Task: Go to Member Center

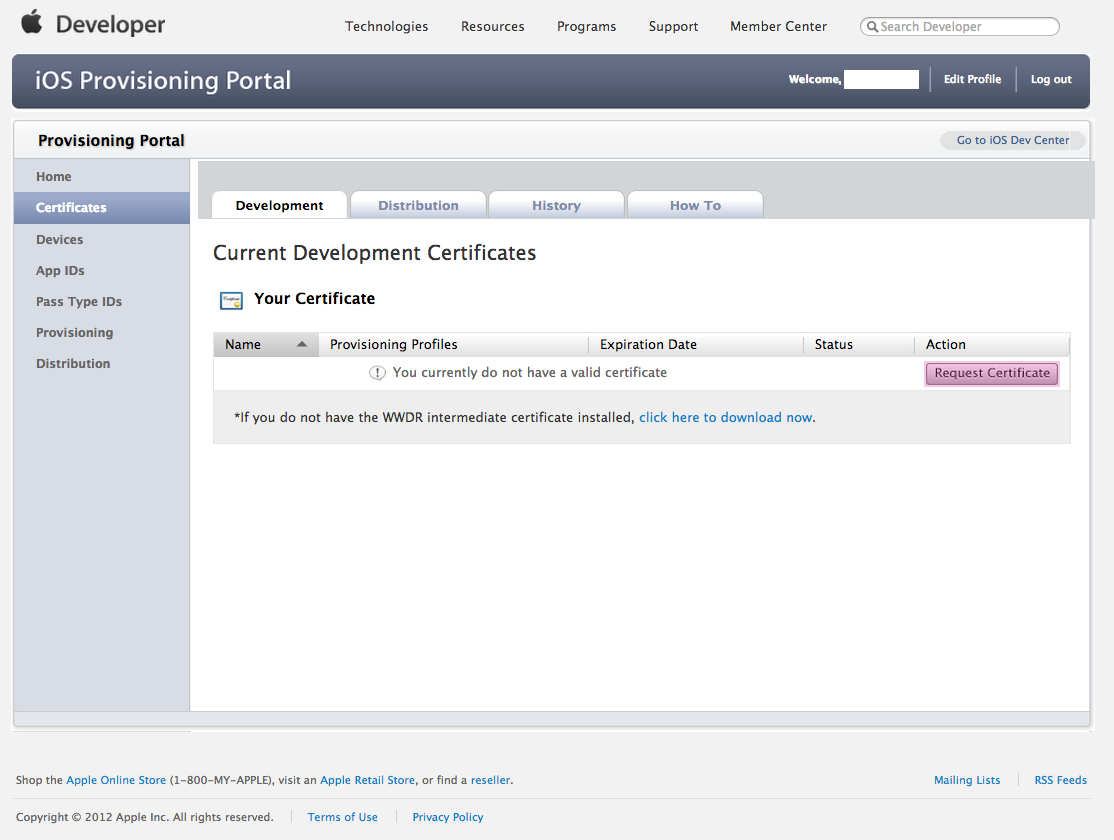Action: pos(778,26)
